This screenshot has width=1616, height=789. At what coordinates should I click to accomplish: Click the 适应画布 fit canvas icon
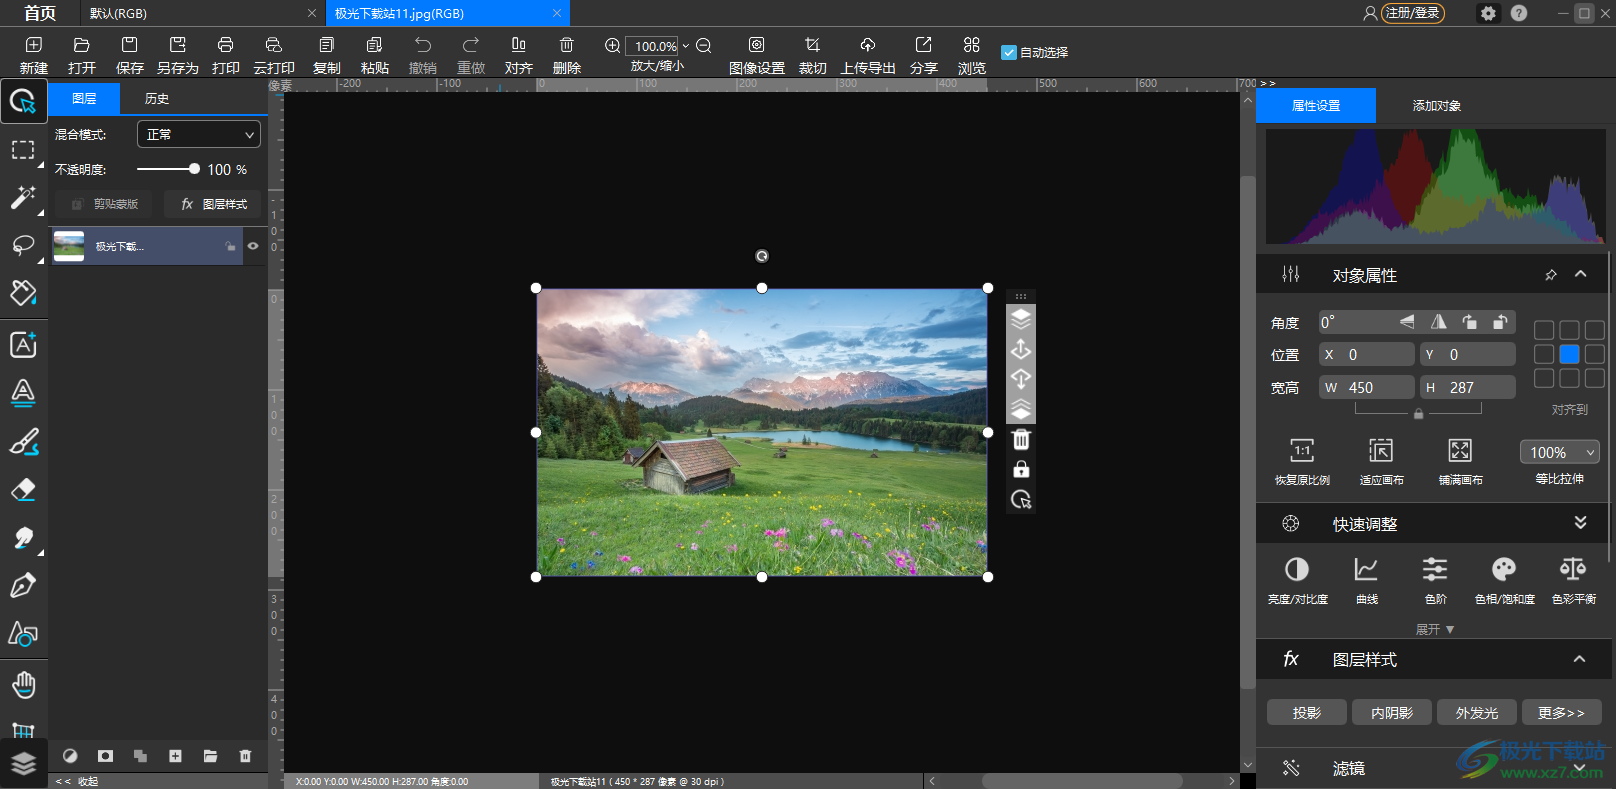1381,450
